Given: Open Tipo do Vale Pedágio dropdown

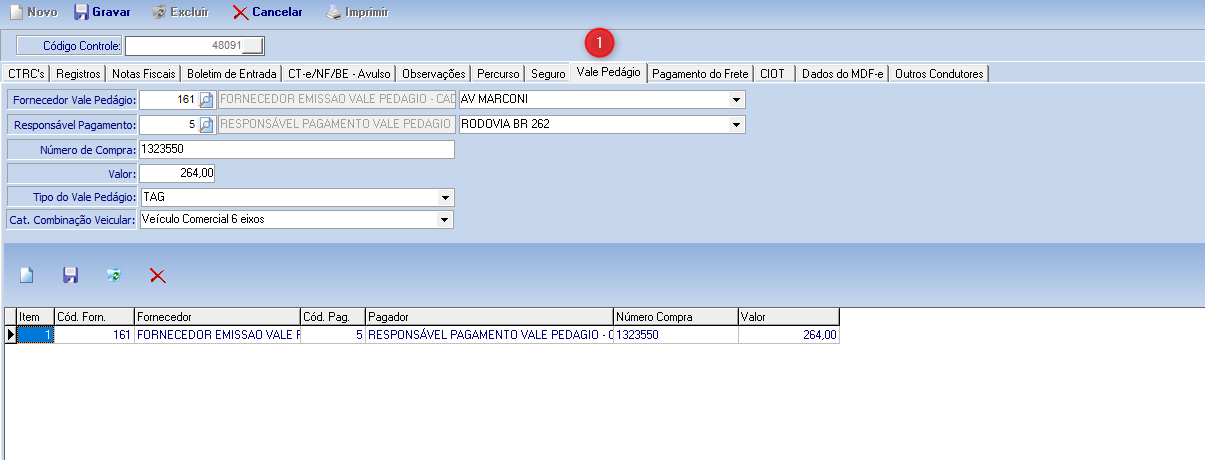Looking at the screenshot, I should [x=445, y=197].
